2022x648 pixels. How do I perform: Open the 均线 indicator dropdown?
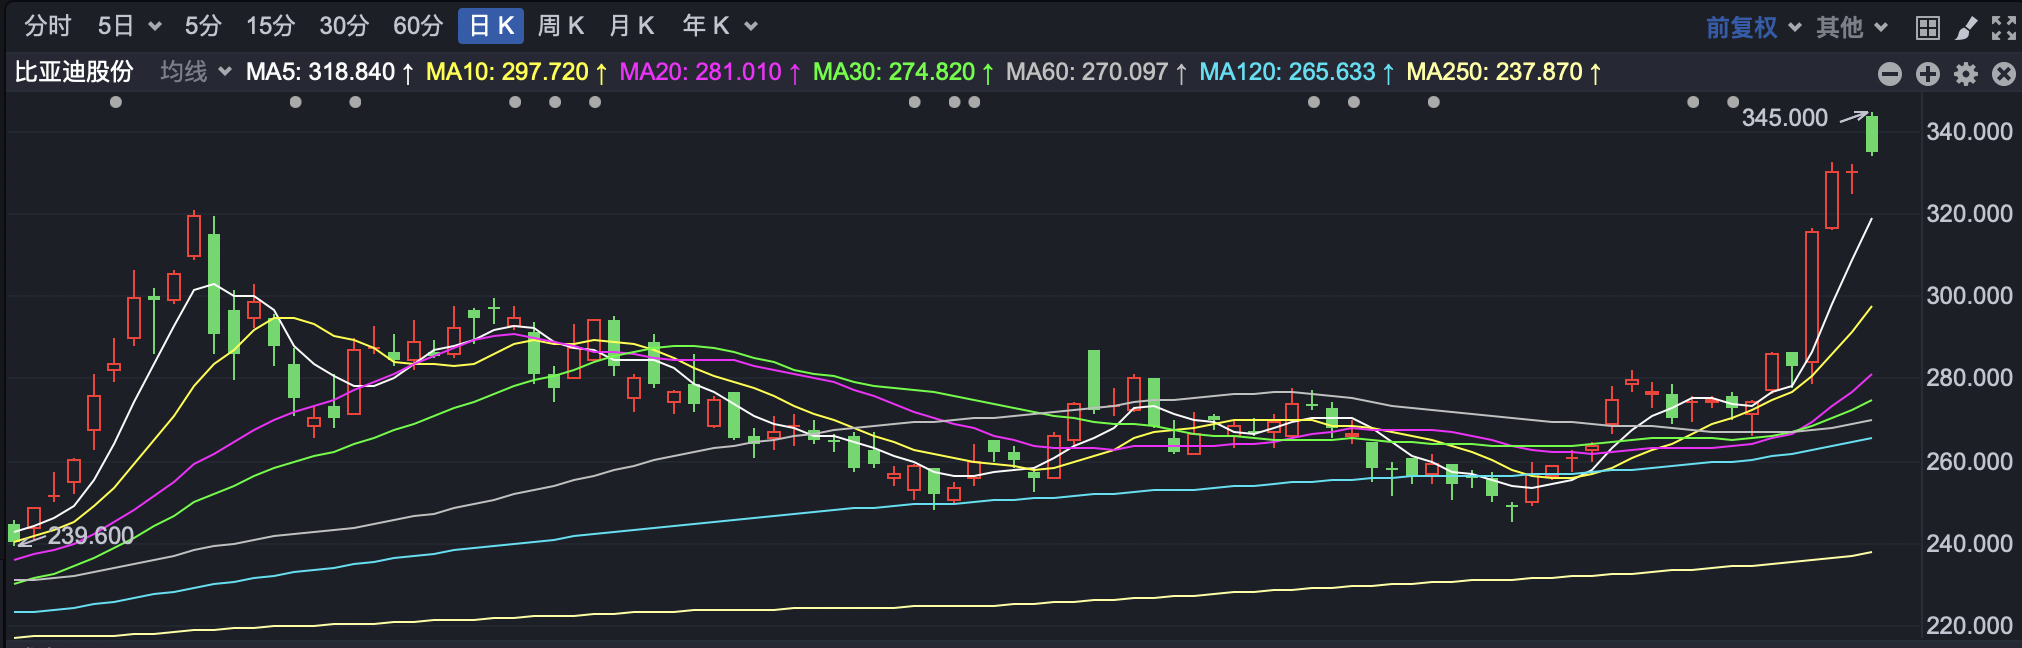click(196, 72)
